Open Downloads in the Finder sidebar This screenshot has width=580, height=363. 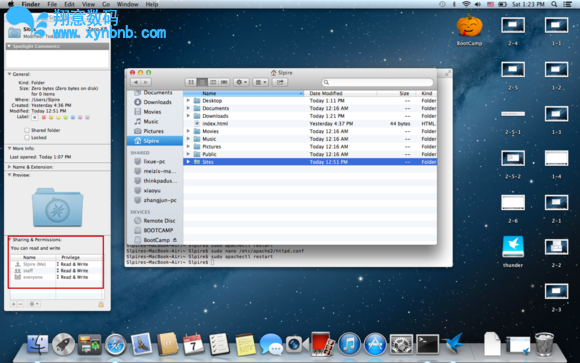click(x=157, y=102)
